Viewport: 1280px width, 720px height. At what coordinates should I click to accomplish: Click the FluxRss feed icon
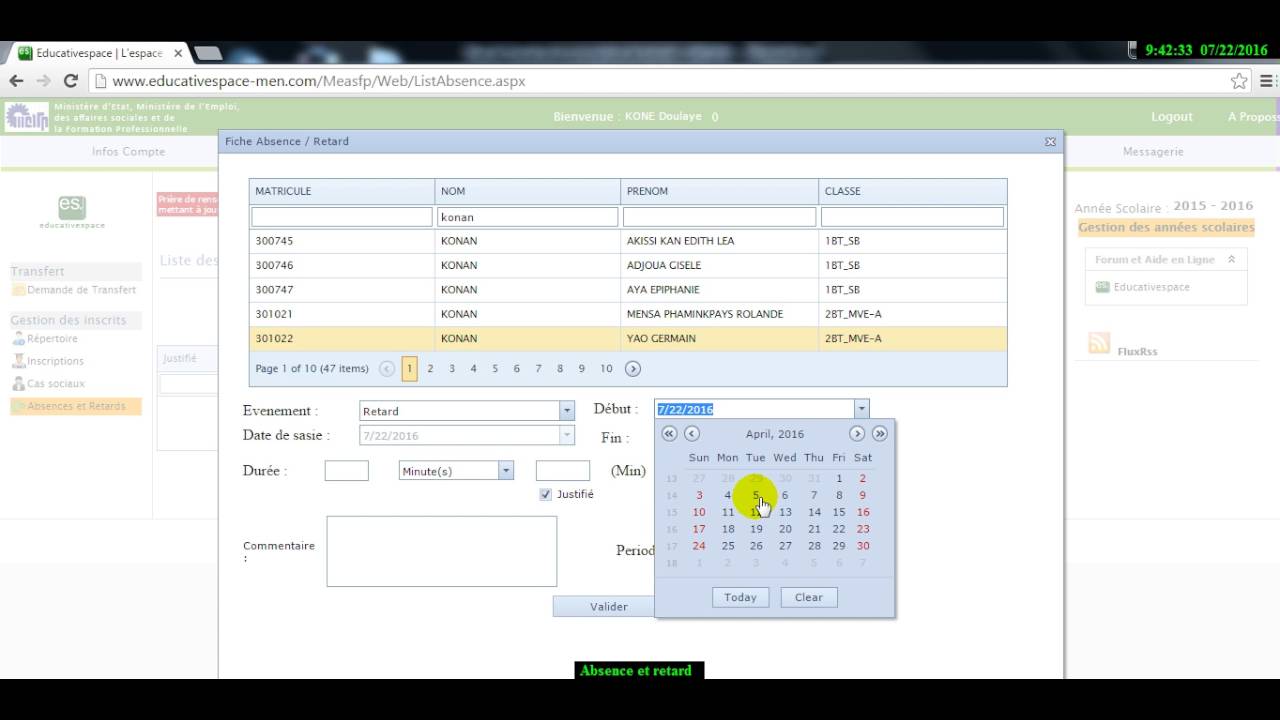(x=1099, y=344)
